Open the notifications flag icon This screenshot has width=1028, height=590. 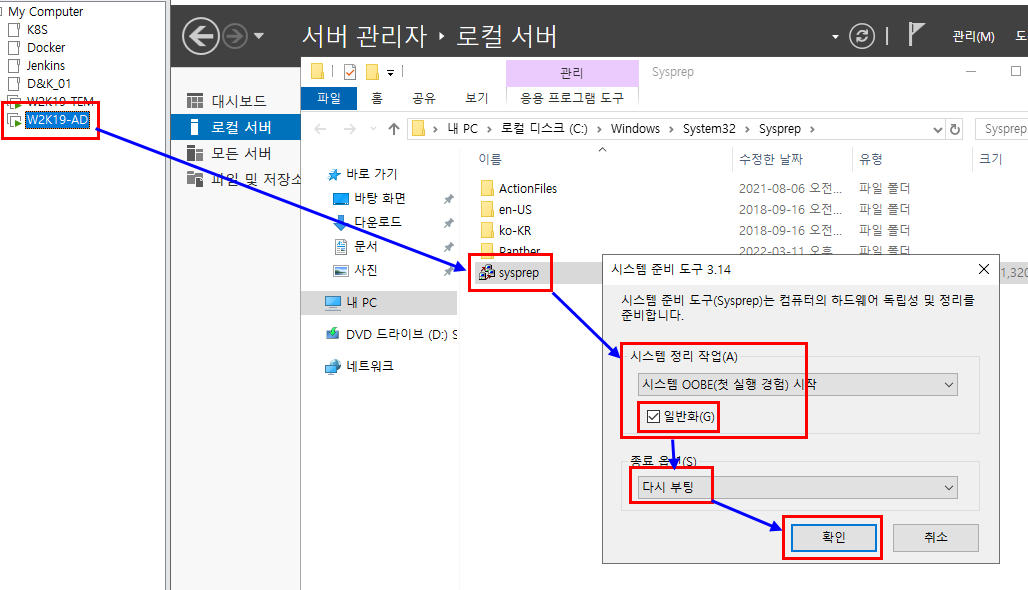[915, 34]
